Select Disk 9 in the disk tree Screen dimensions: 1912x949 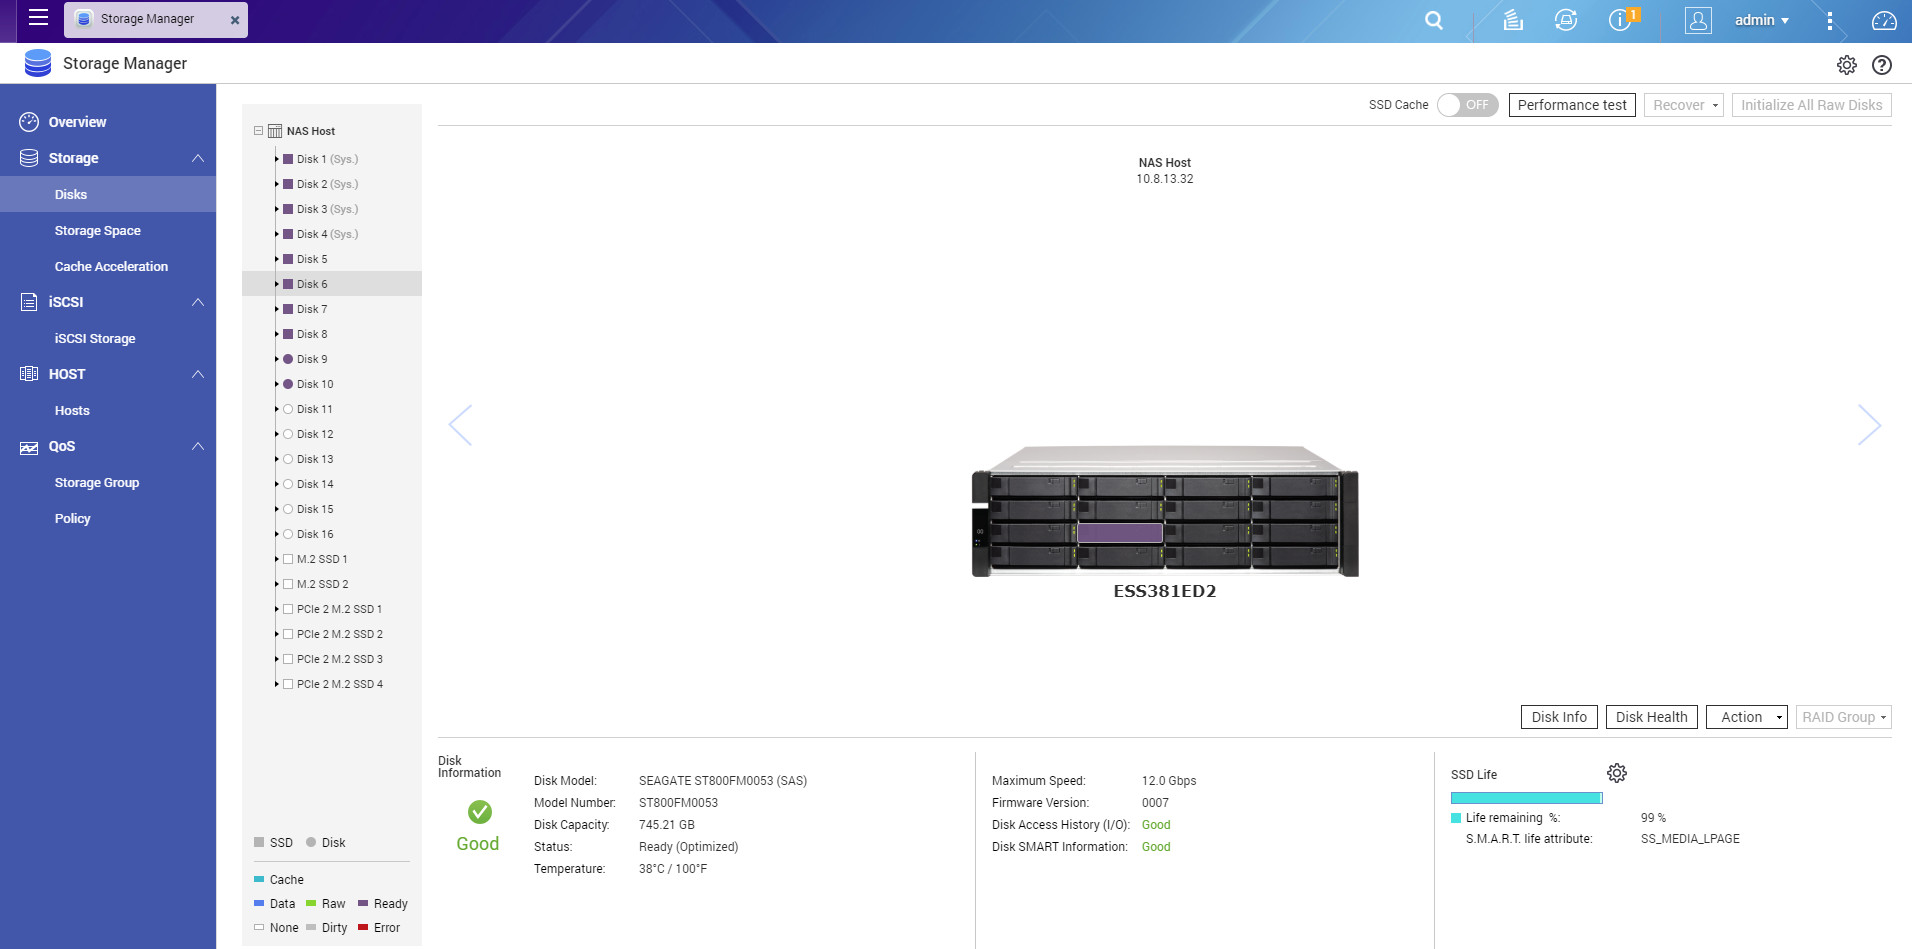tap(312, 359)
